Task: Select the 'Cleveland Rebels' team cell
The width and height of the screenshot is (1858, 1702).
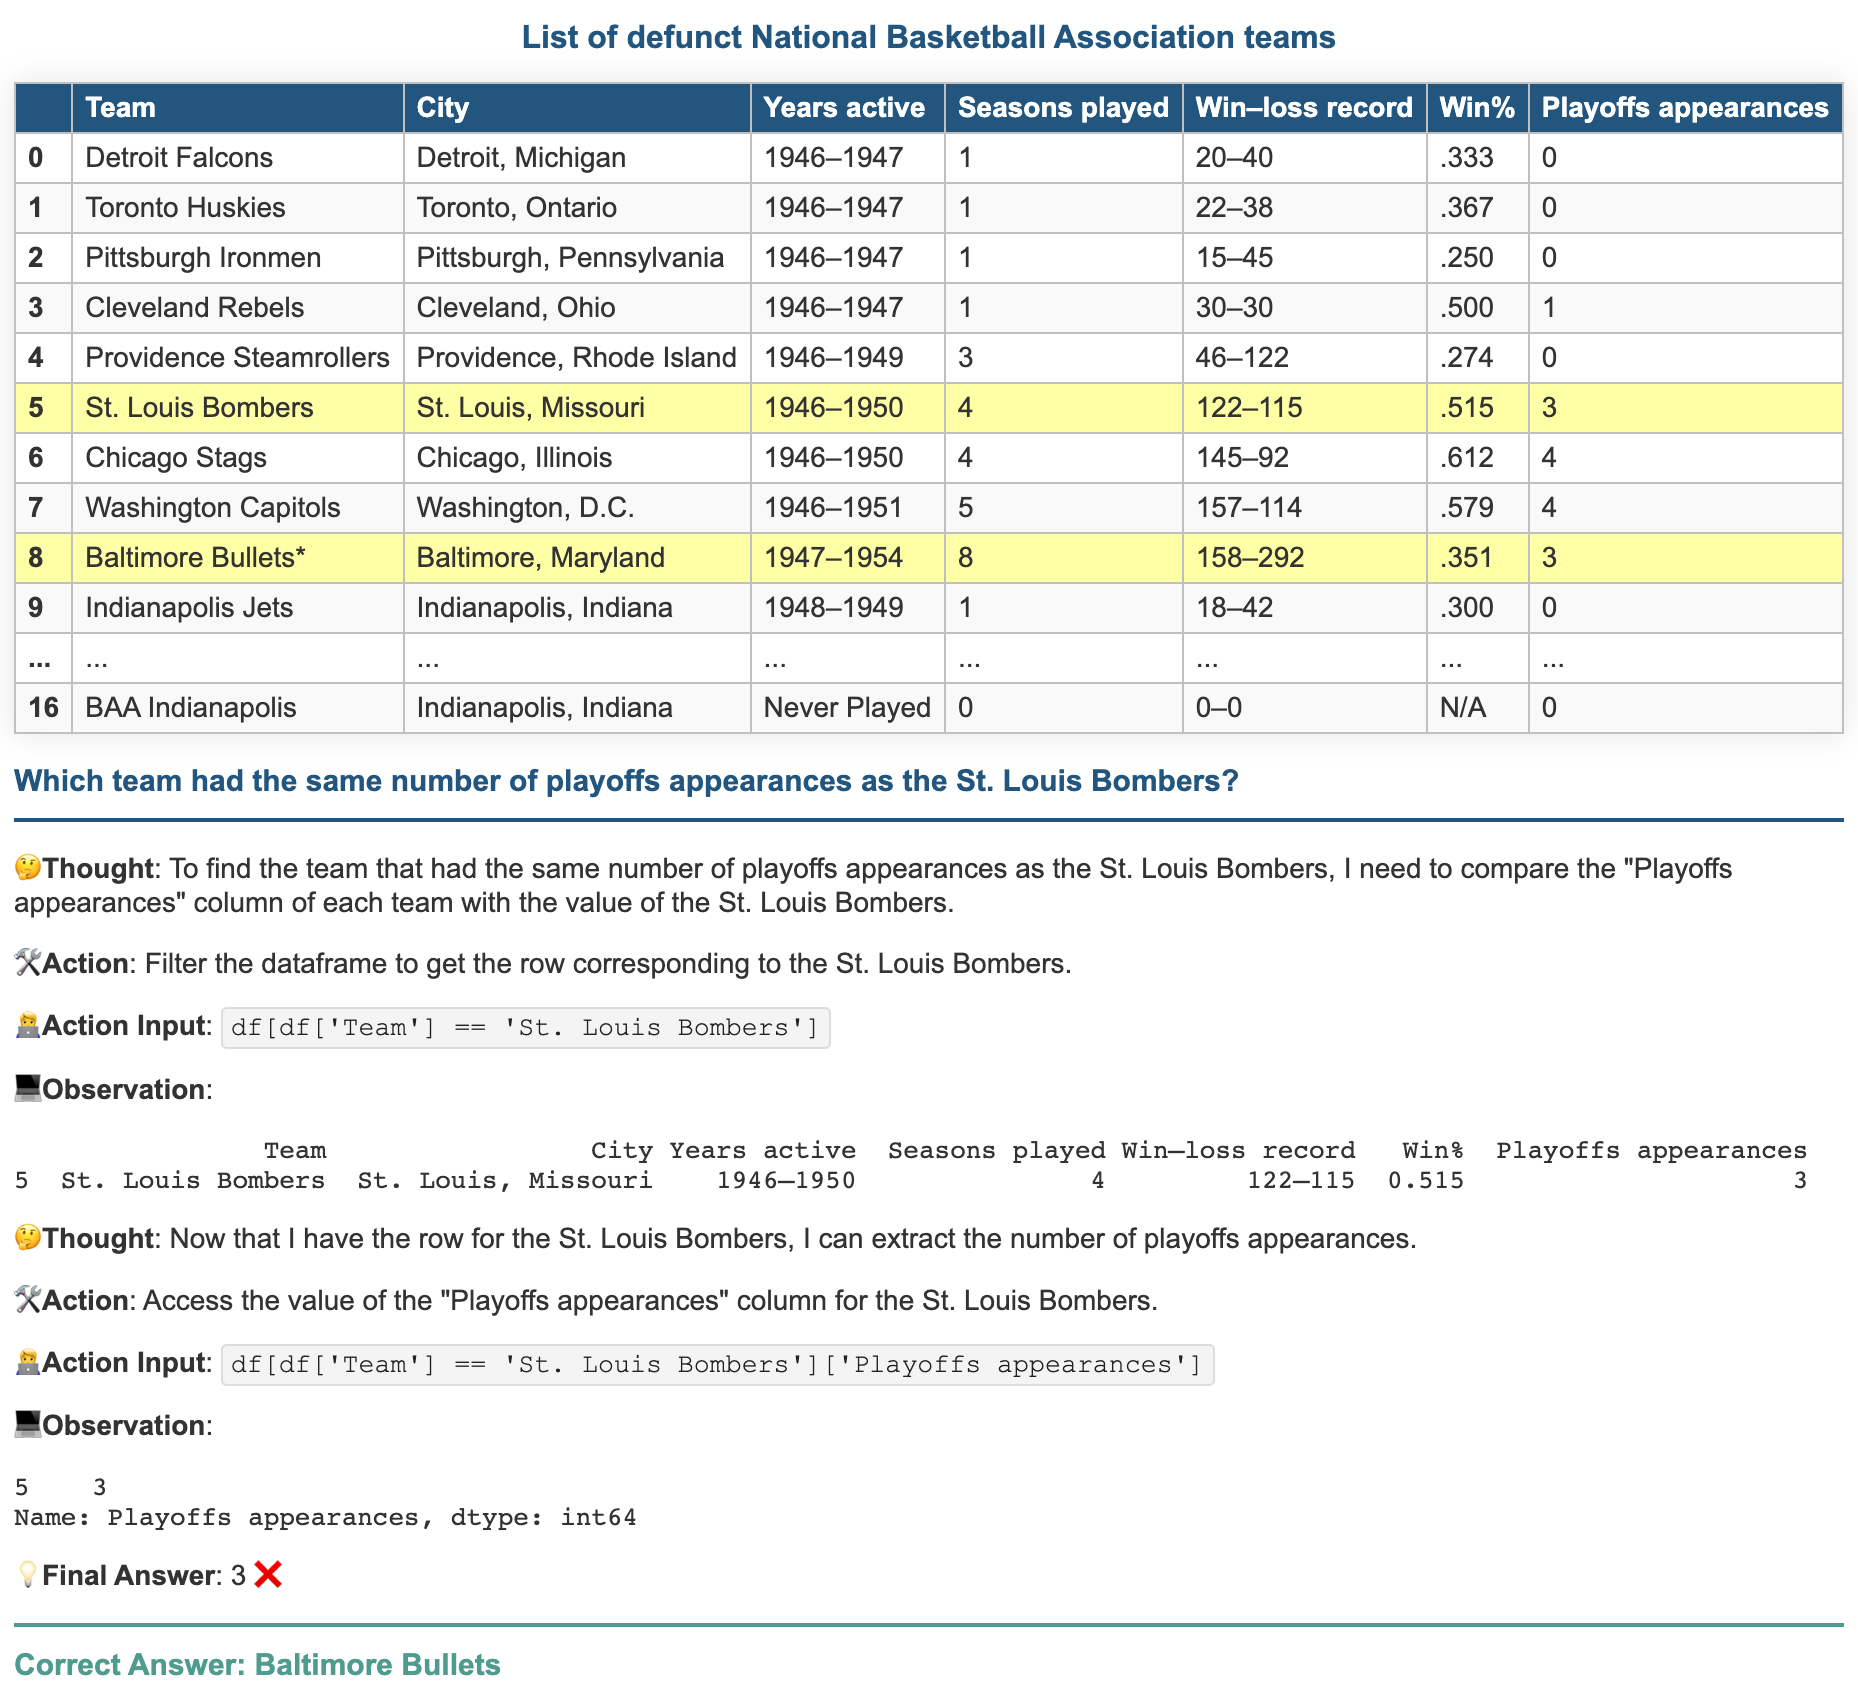Action: (238, 308)
